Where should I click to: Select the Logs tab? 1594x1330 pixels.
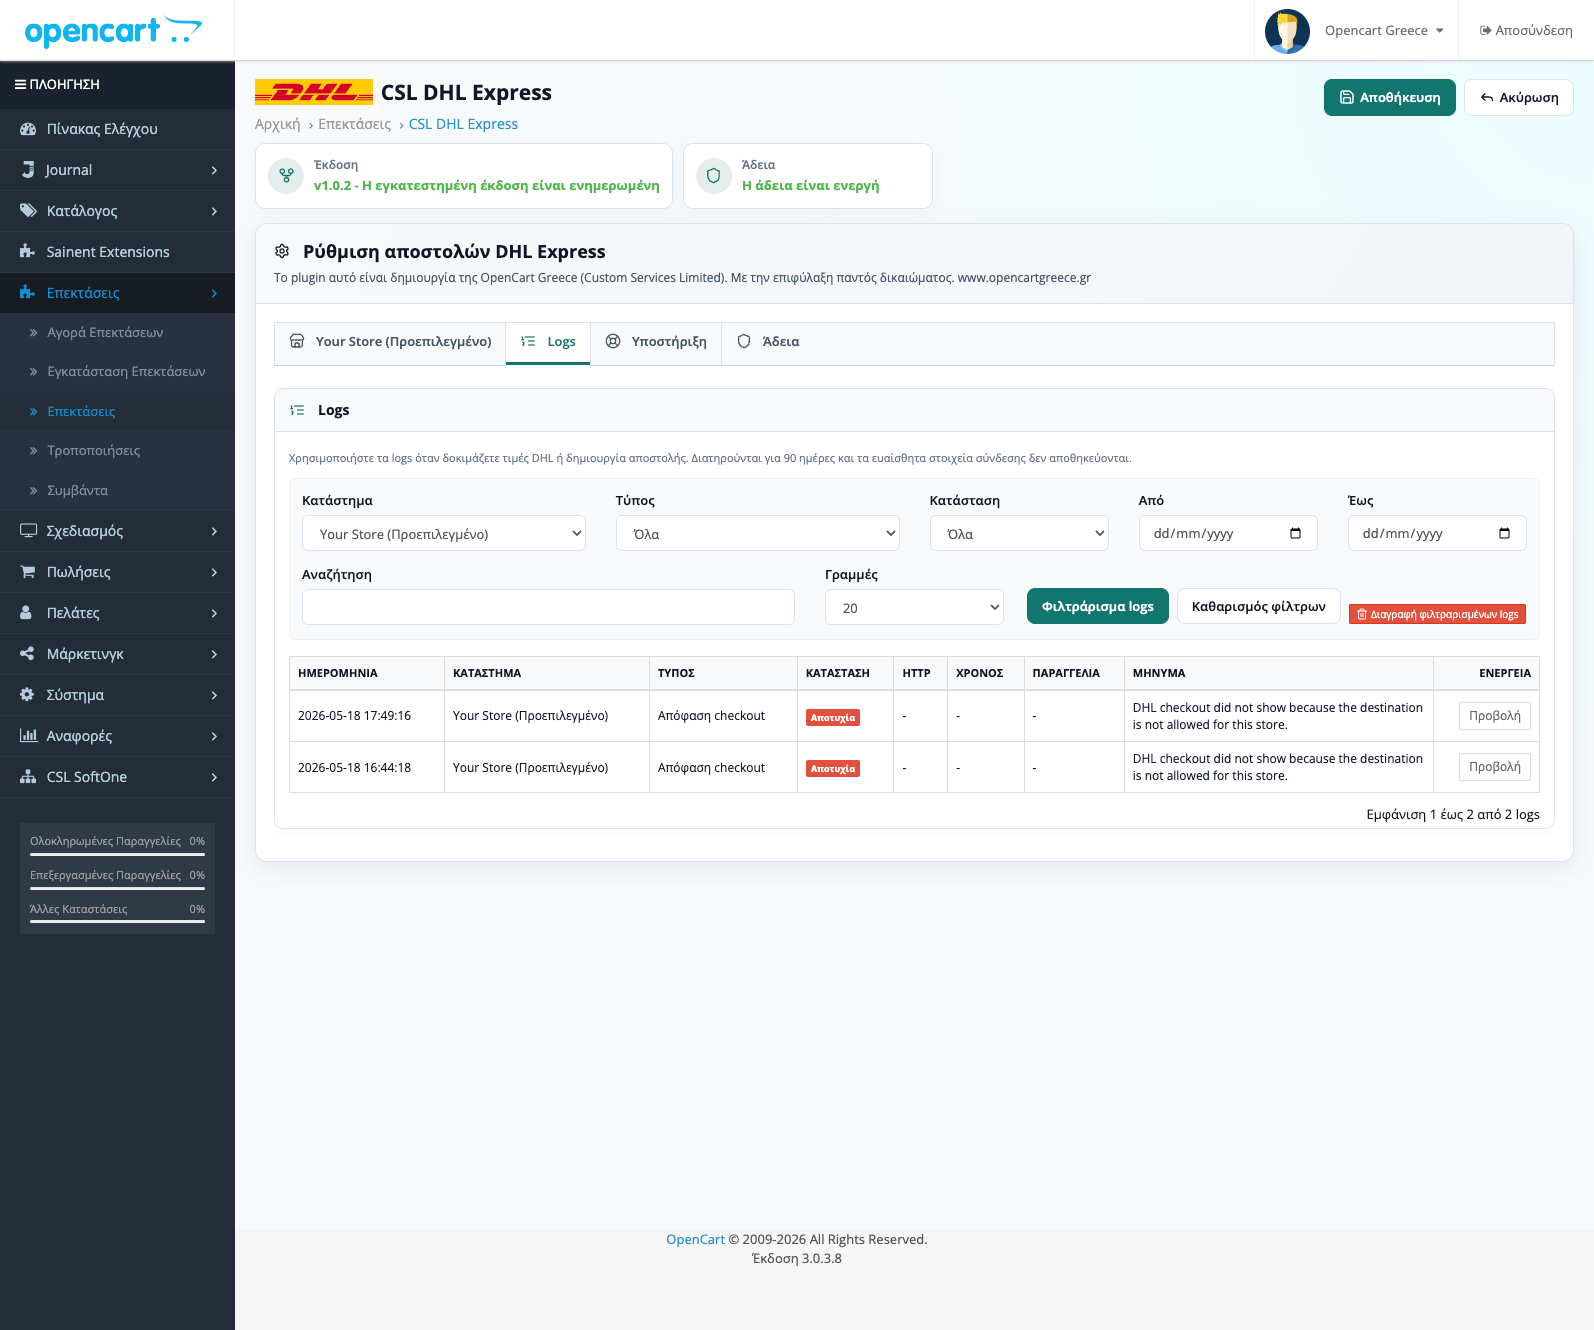[x=548, y=342]
